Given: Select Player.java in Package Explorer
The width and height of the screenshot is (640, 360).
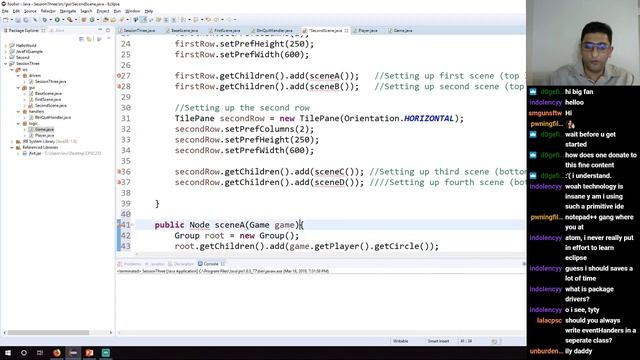Looking at the screenshot, I should 44,135.
